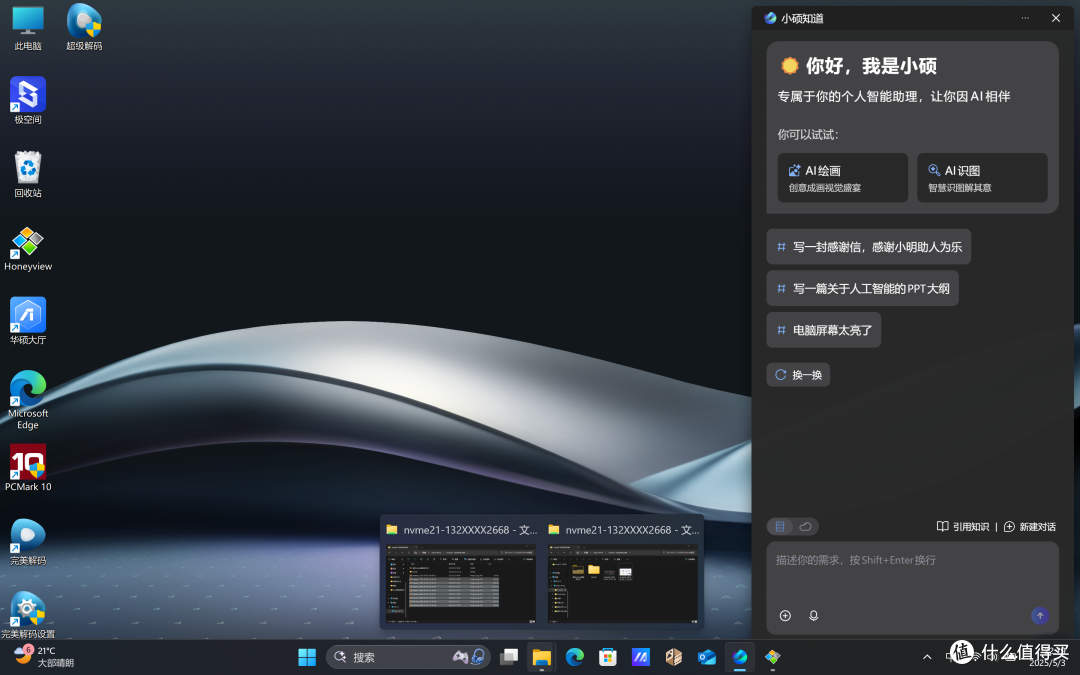Open MyASUS app from taskbar
The height and width of the screenshot is (675, 1080).
(641, 657)
